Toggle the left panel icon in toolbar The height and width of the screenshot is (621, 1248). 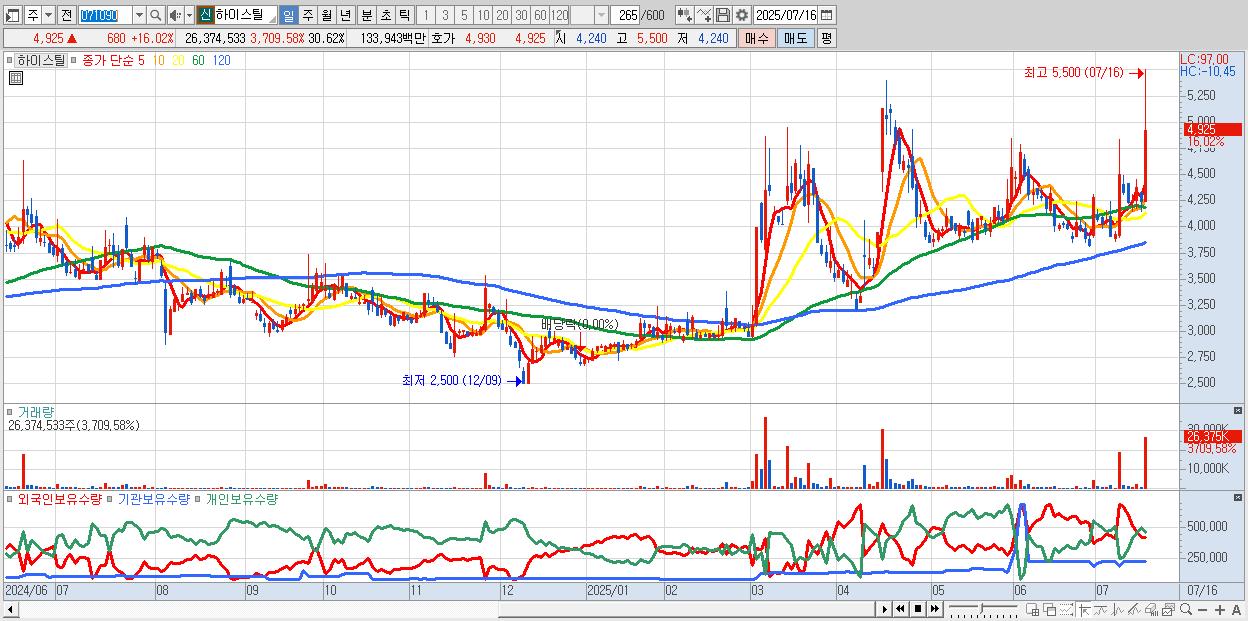coord(11,15)
